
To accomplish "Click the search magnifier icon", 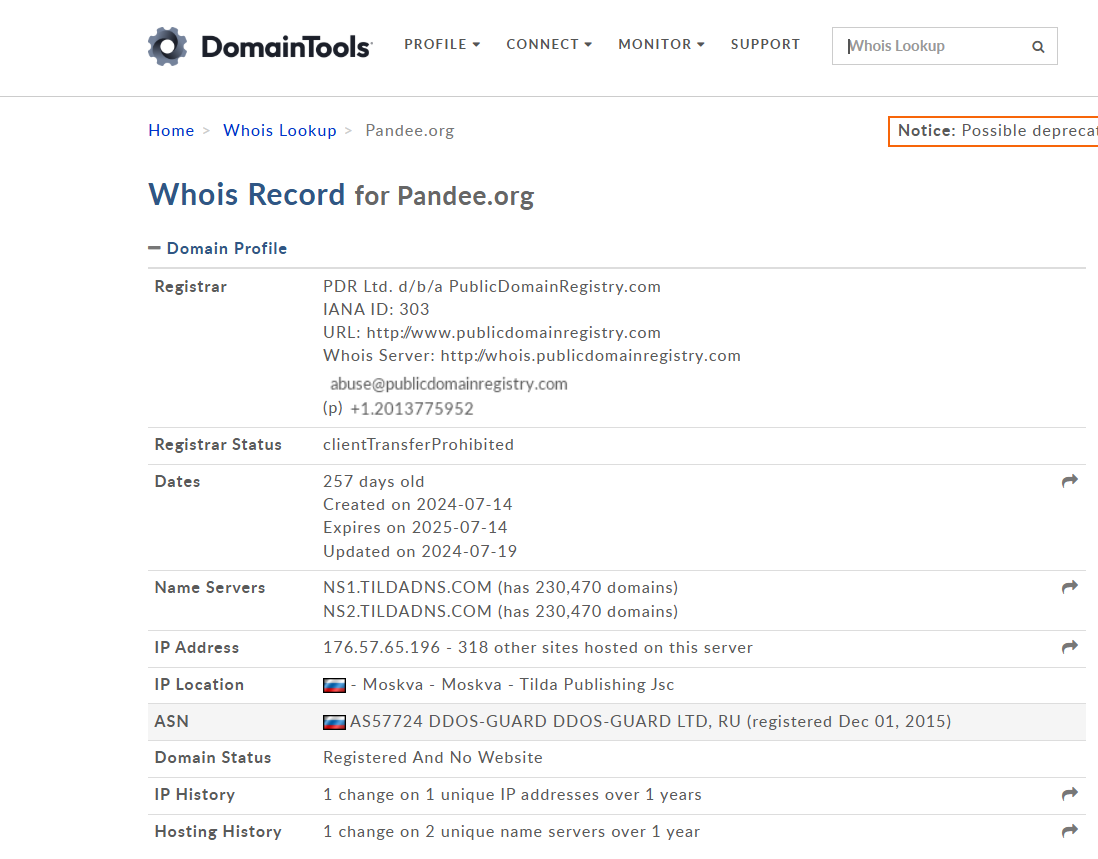I will (1038, 47).
